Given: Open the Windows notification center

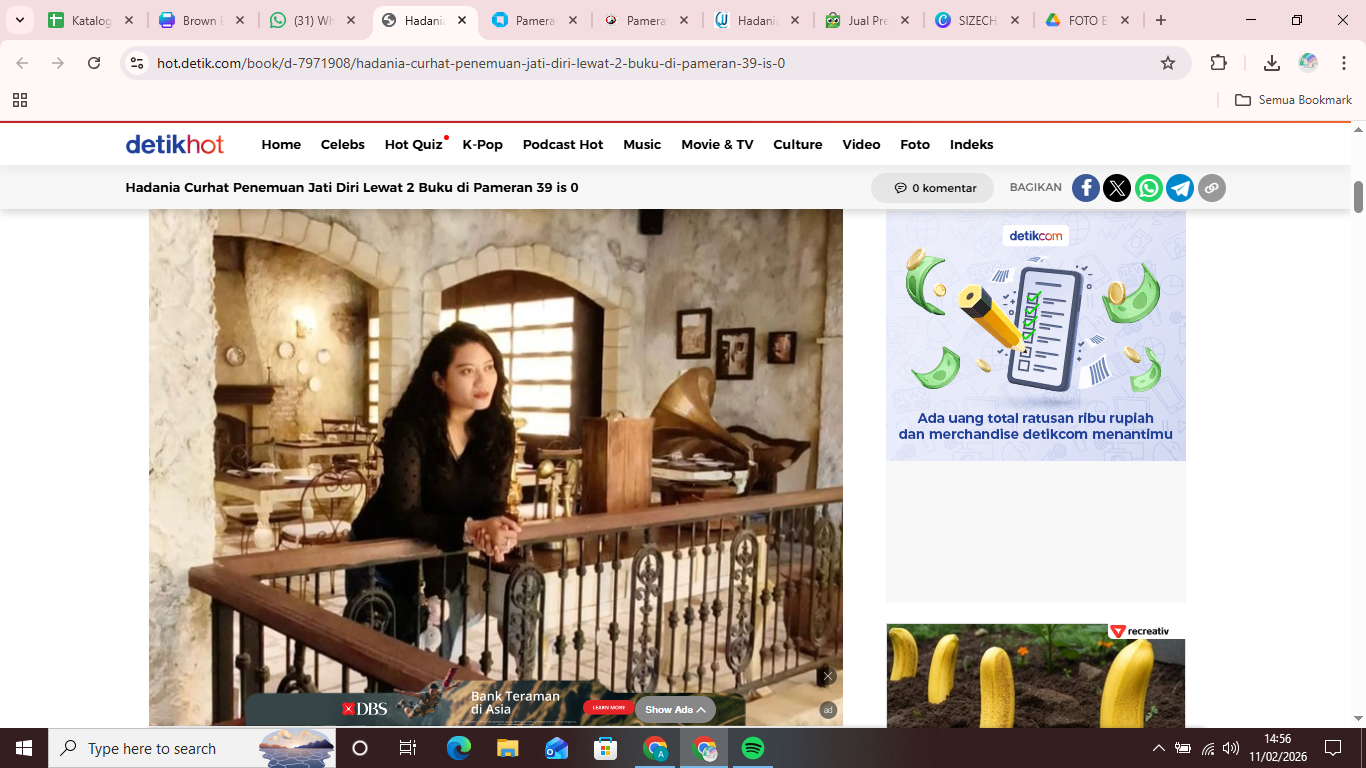Looking at the screenshot, I should coord(1333,748).
